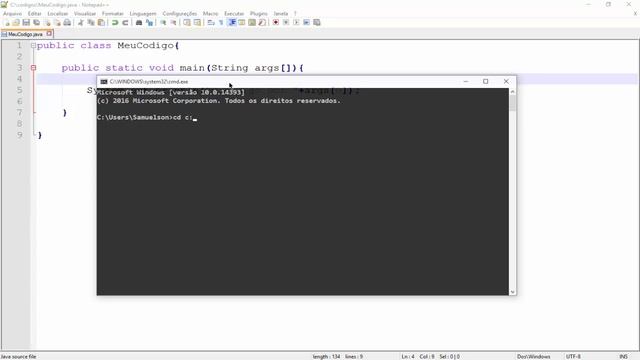Image resolution: width=640 pixels, height=360 pixels.
Task: Click the 'public static void main' line
Action: [182, 68]
